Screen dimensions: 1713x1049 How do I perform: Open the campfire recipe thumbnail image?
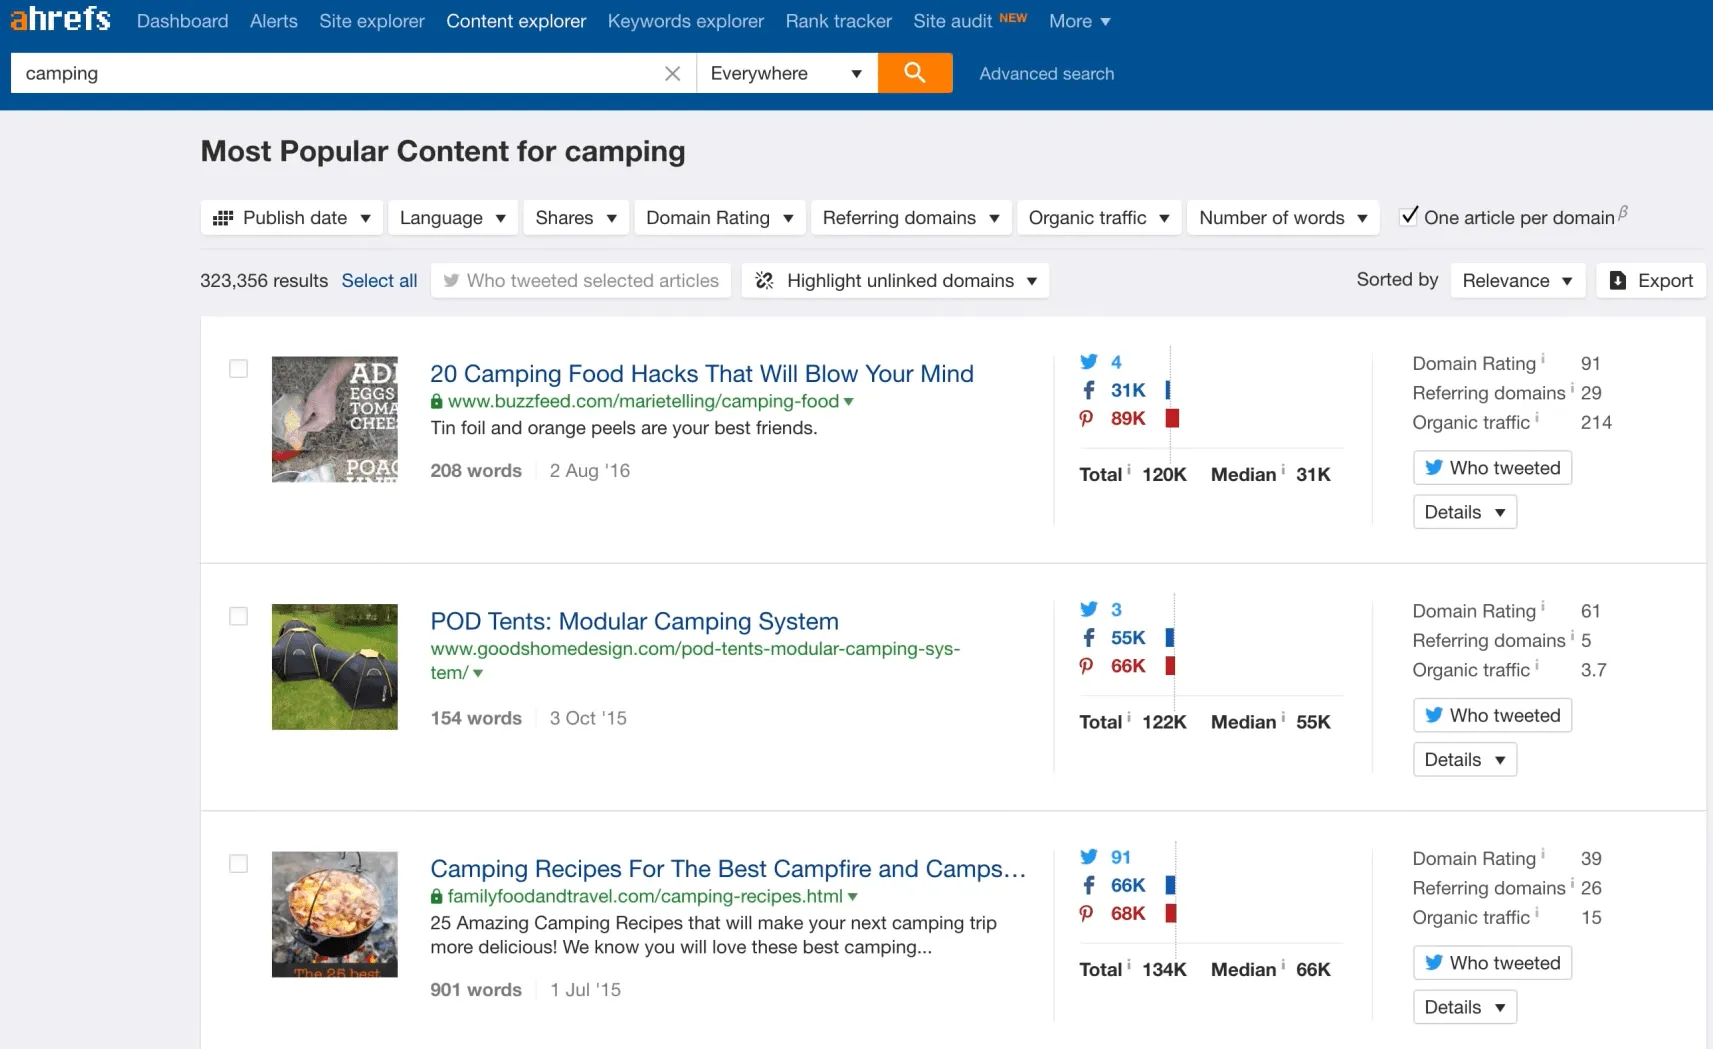(334, 914)
